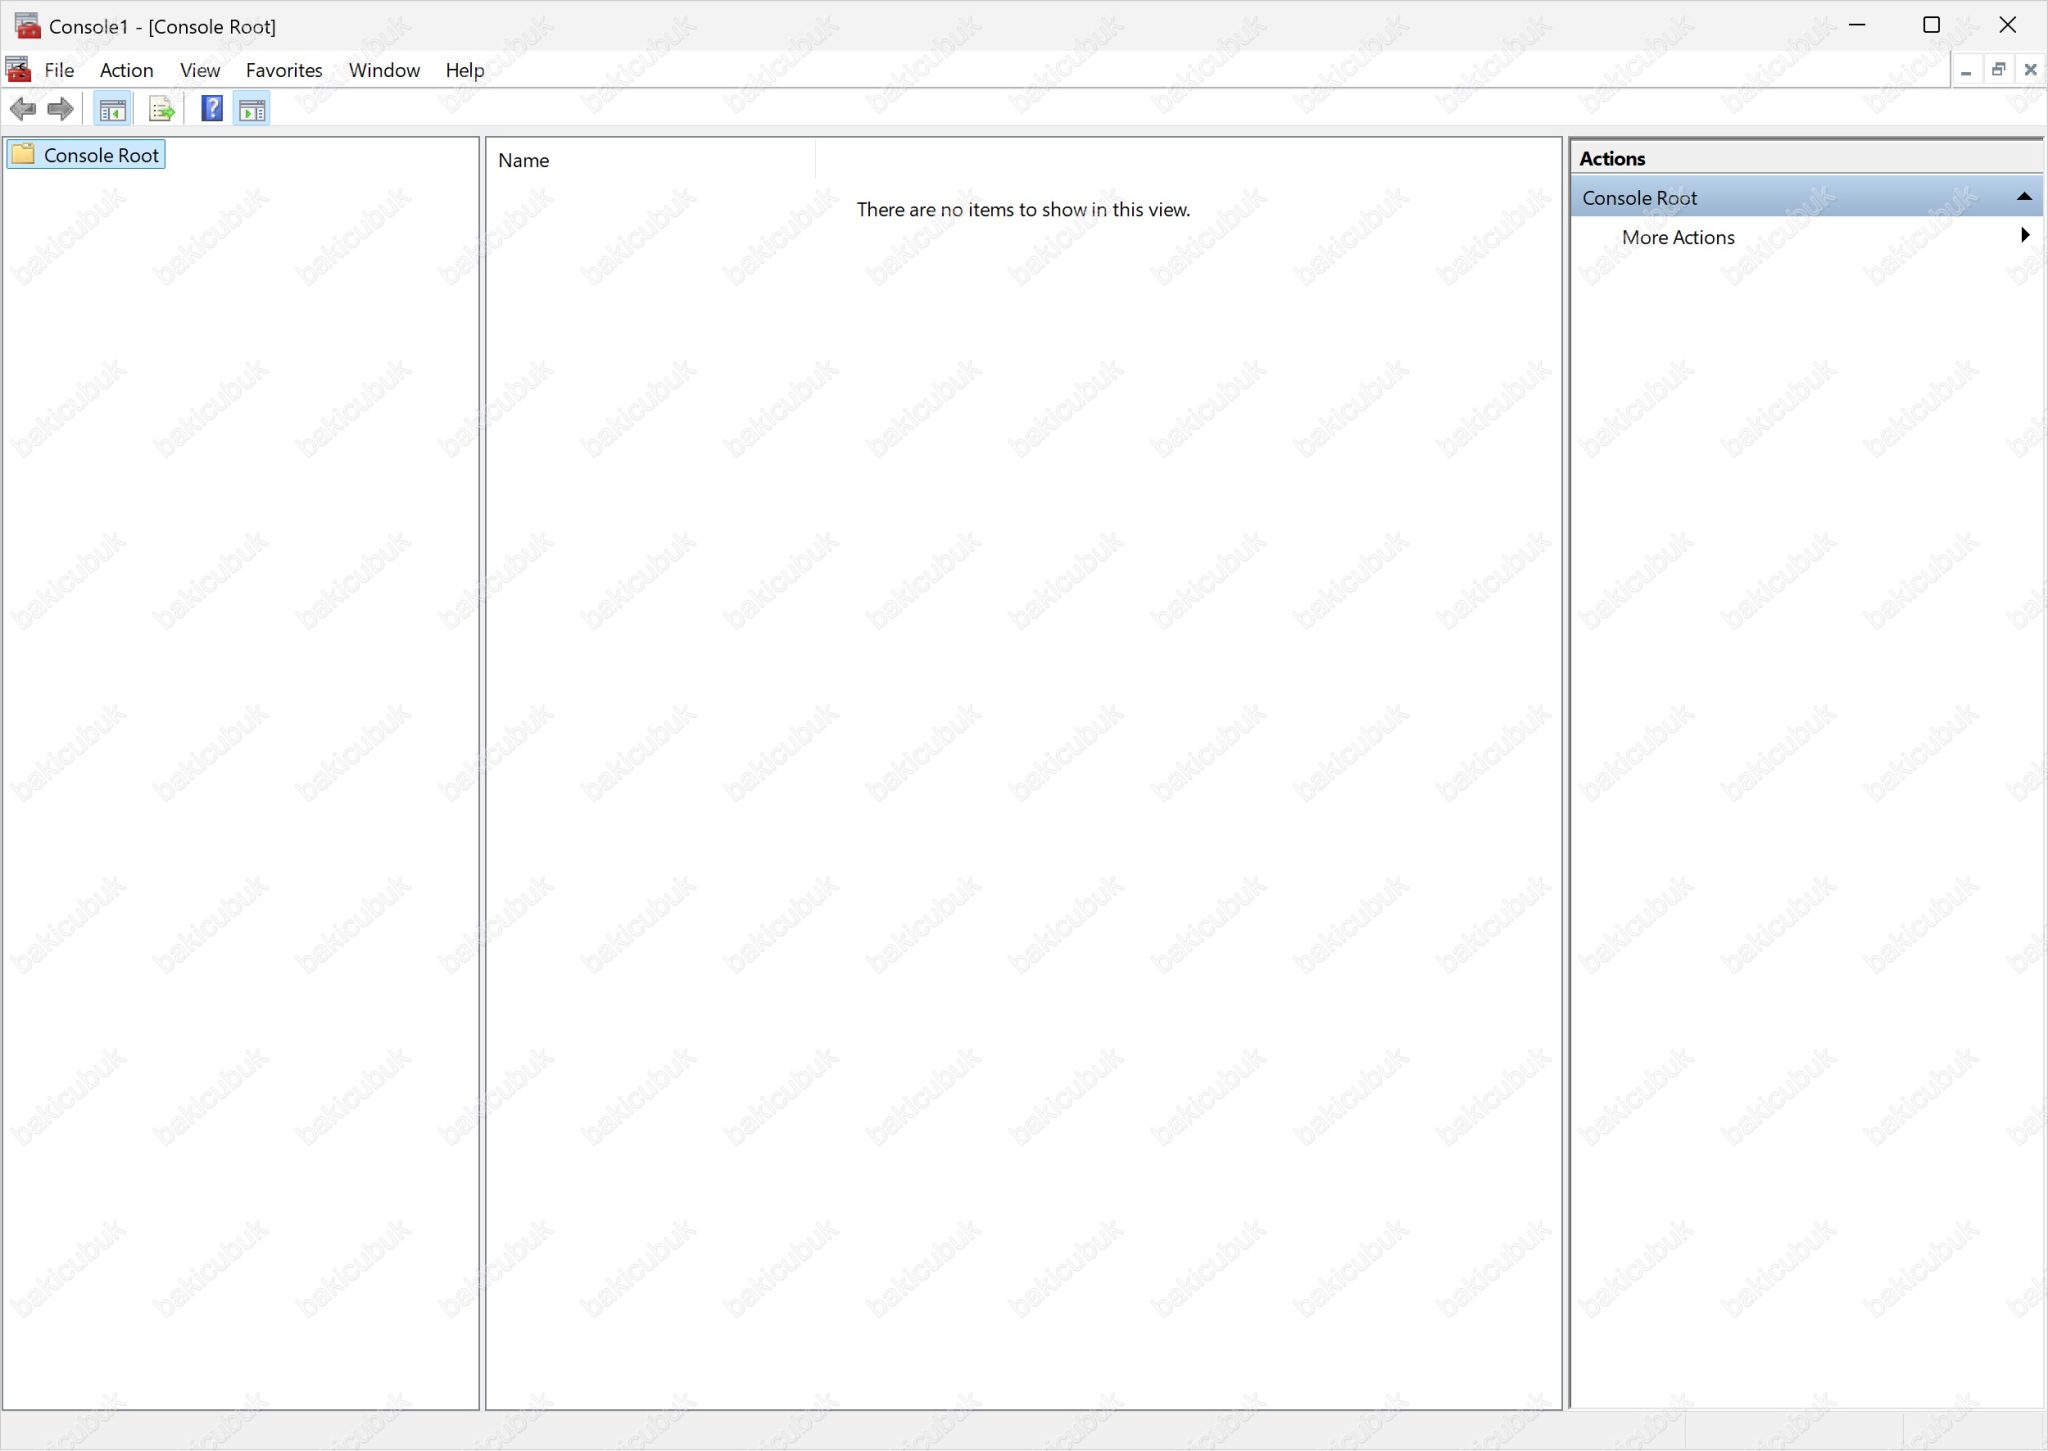Select Console Root in the tree pane
Image resolution: width=2048 pixels, height=1451 pixels.
pyautogui.click(x=100, y=155)
